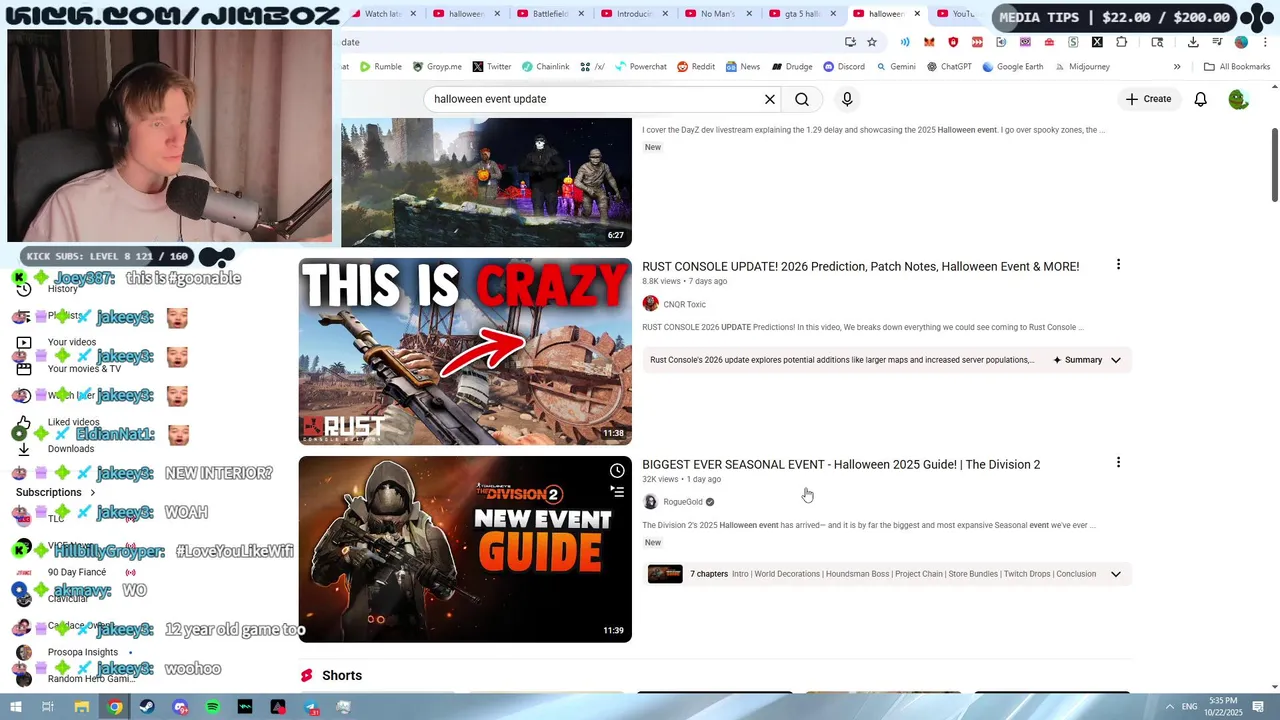
Task: Open the Midjourney bookmark
Action: (x=1082, y=67)
